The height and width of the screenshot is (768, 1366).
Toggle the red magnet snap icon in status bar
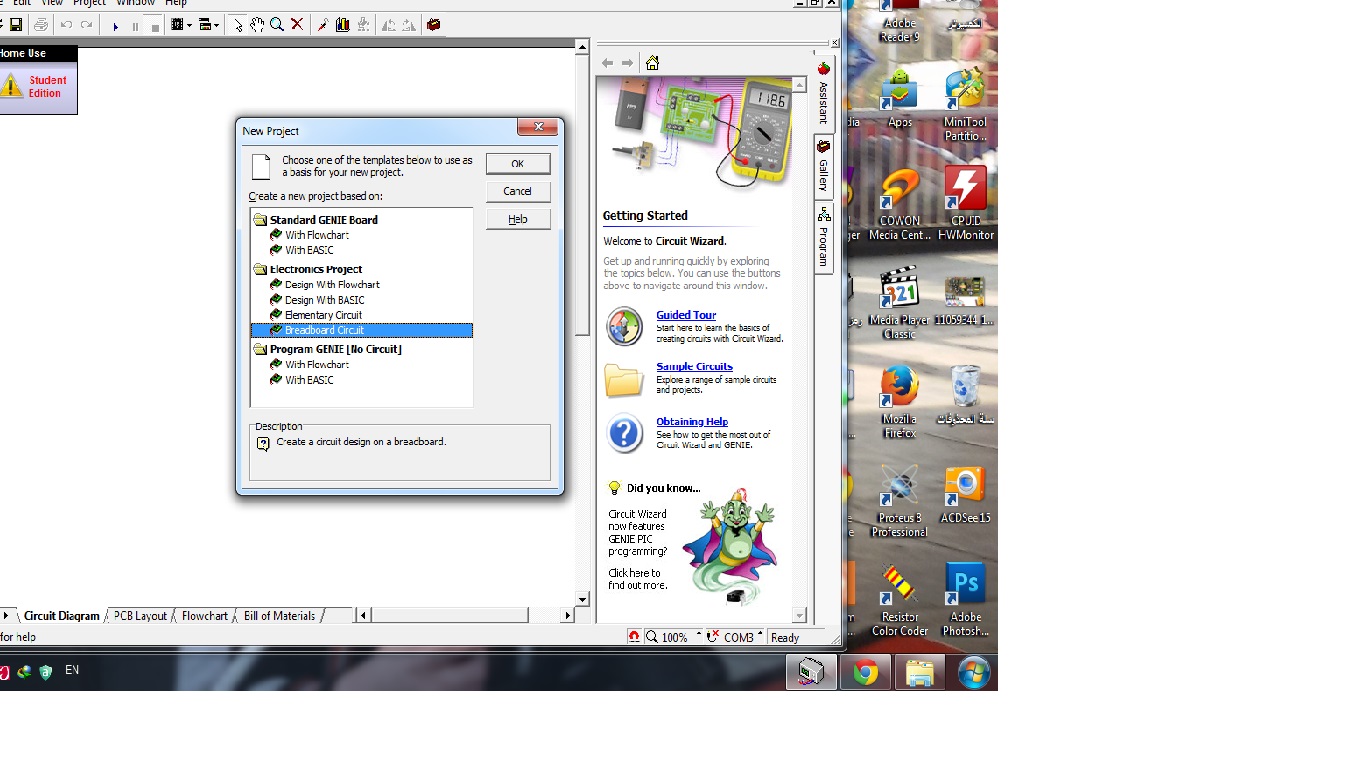[x=634, y=637]
